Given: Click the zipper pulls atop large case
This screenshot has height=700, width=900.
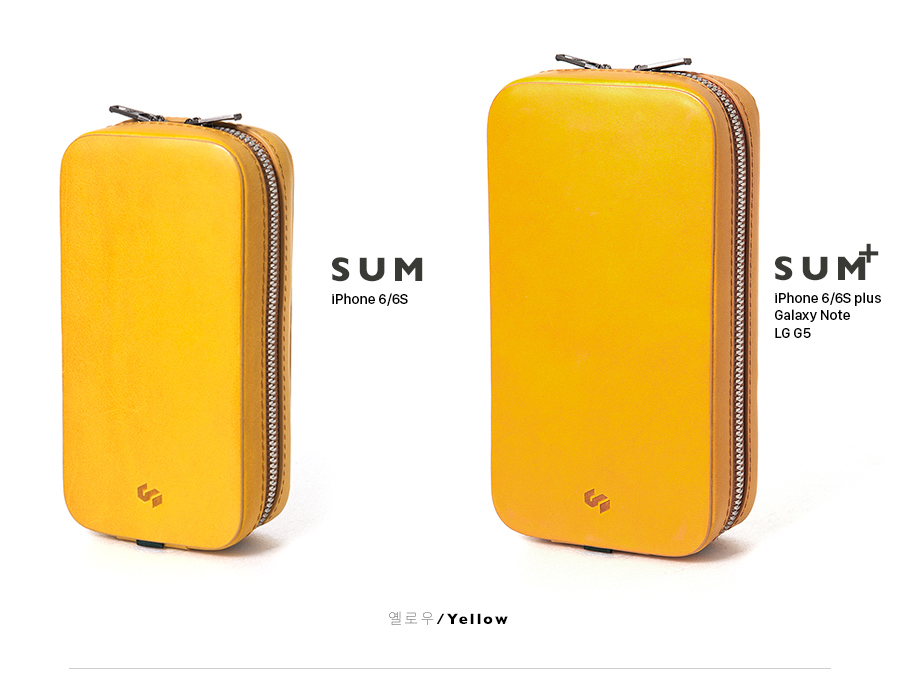Looking at the screenshot, I should pyautogui.click(x=623, y=62).
